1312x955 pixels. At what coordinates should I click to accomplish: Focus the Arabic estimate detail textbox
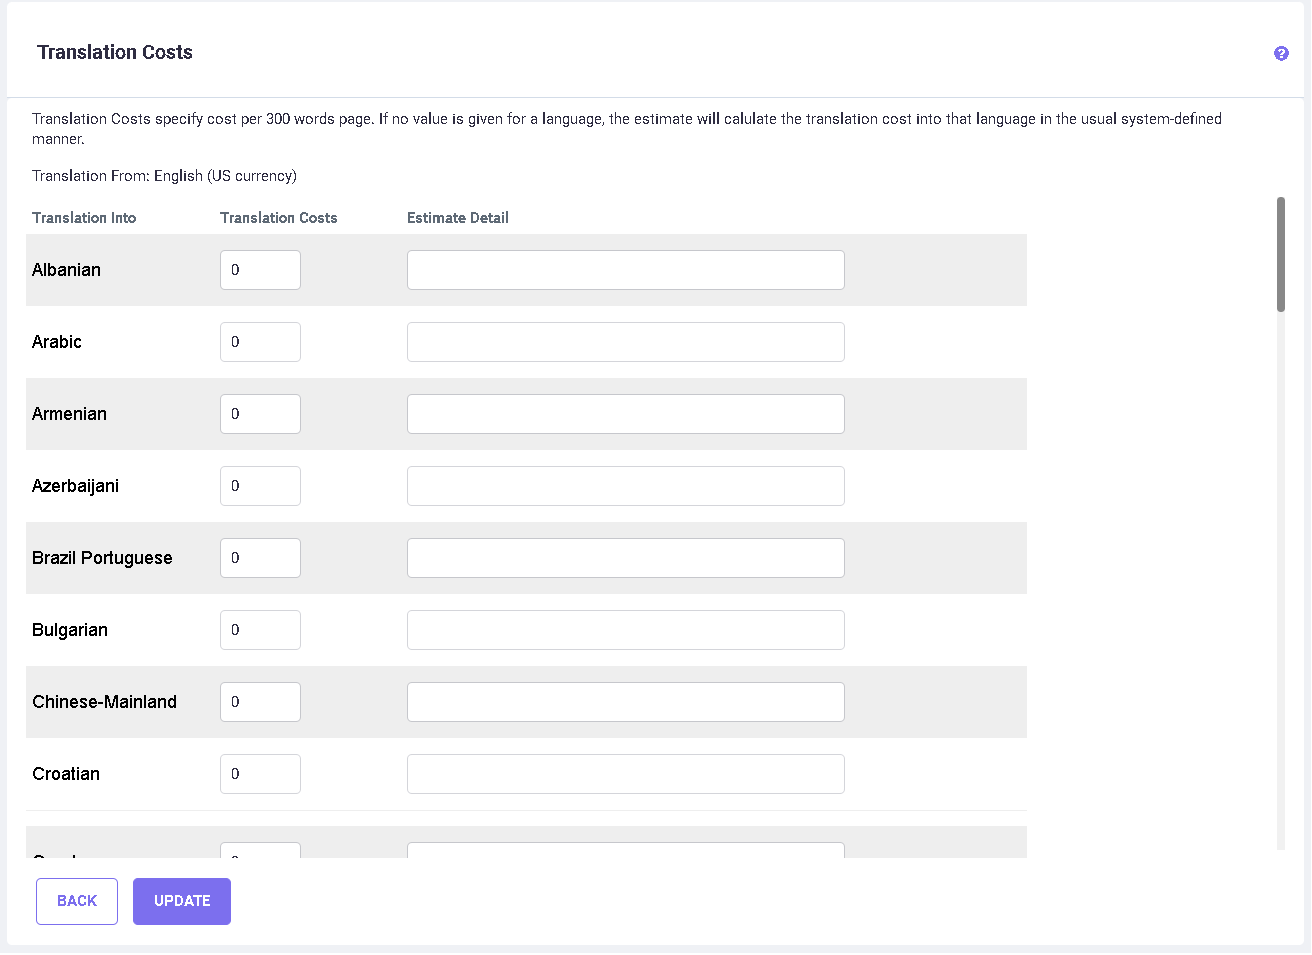coord(625,342)
